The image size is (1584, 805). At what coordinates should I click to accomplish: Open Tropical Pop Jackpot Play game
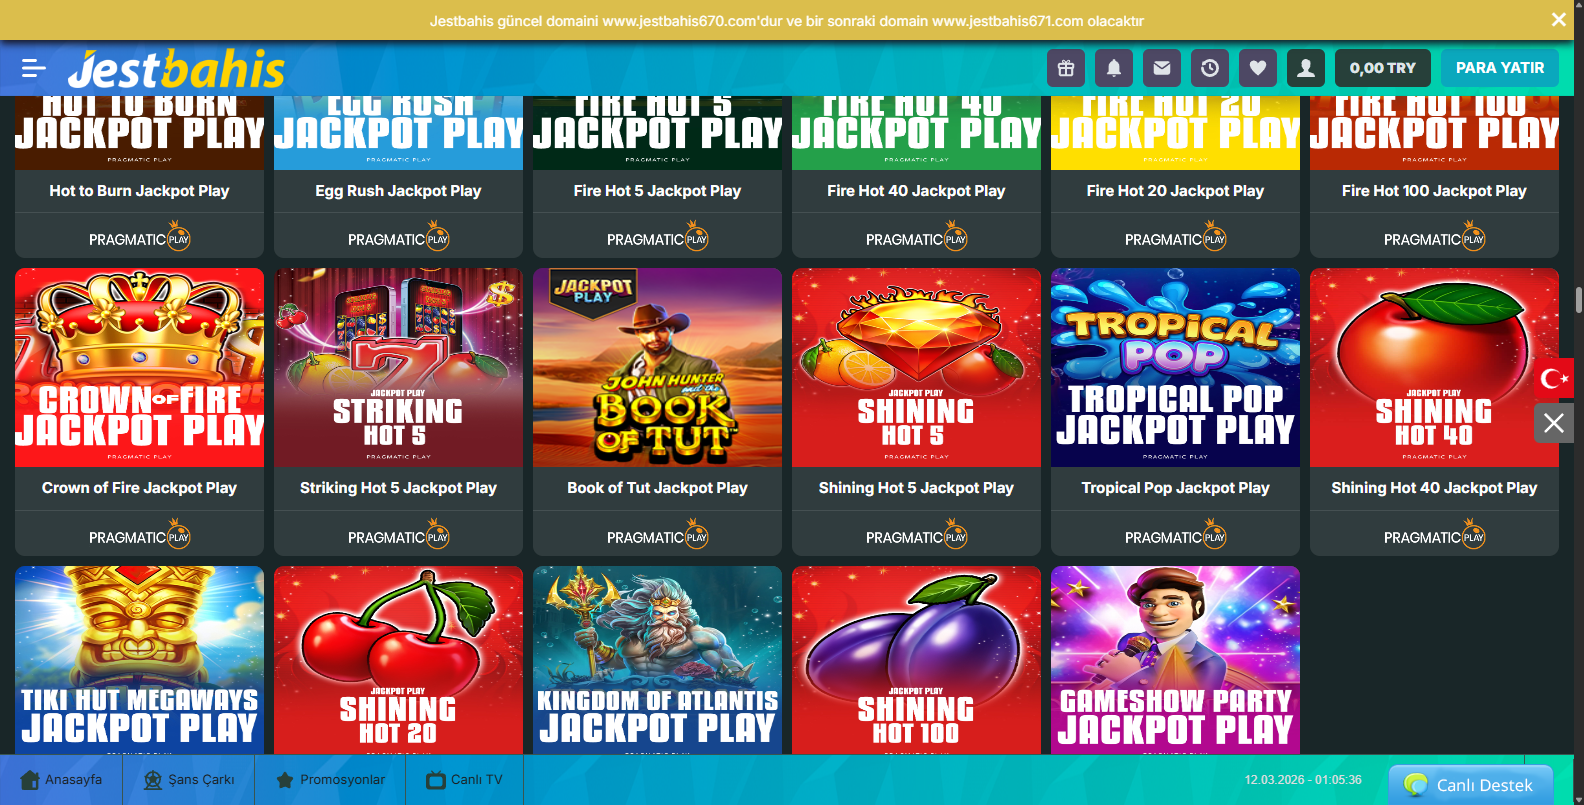(x=1175, y=368)
